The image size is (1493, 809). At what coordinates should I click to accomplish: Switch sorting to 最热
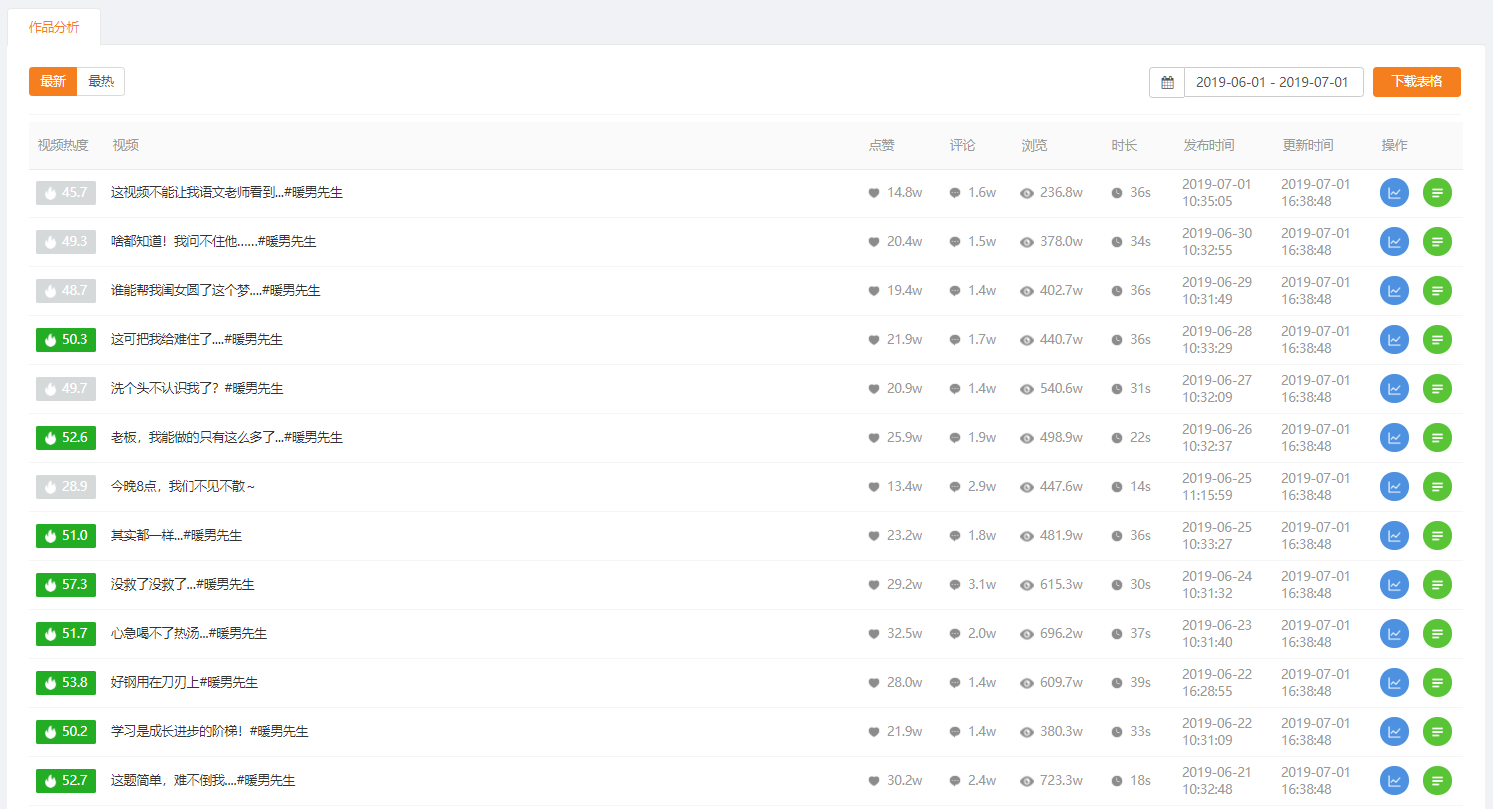101,82
